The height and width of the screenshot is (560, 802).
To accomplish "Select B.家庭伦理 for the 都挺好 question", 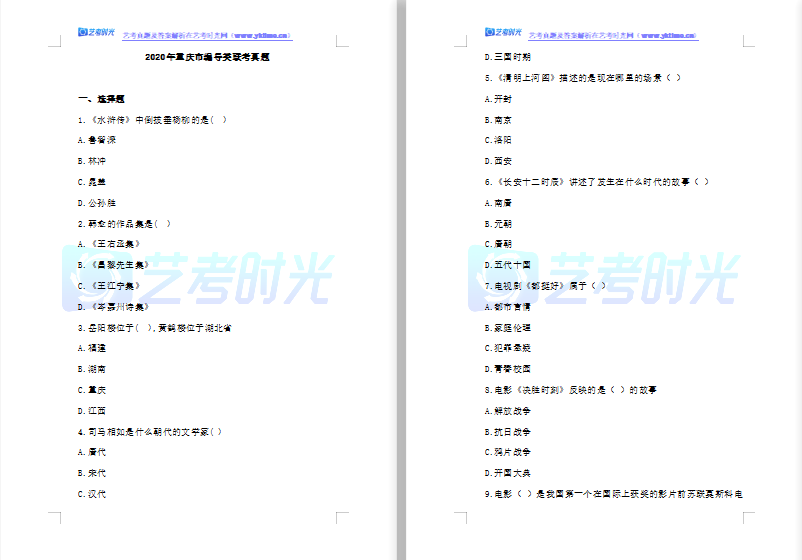I will coord(507,328).
